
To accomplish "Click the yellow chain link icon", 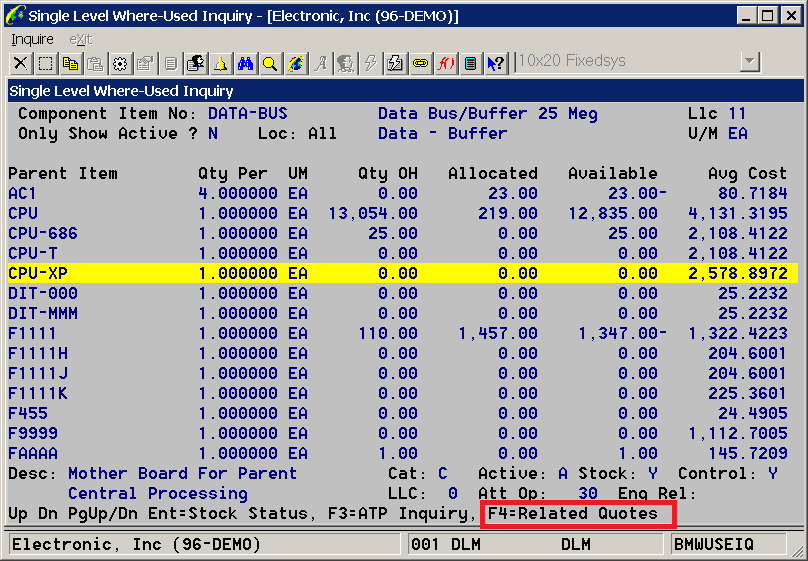I will tap(420, 63).
